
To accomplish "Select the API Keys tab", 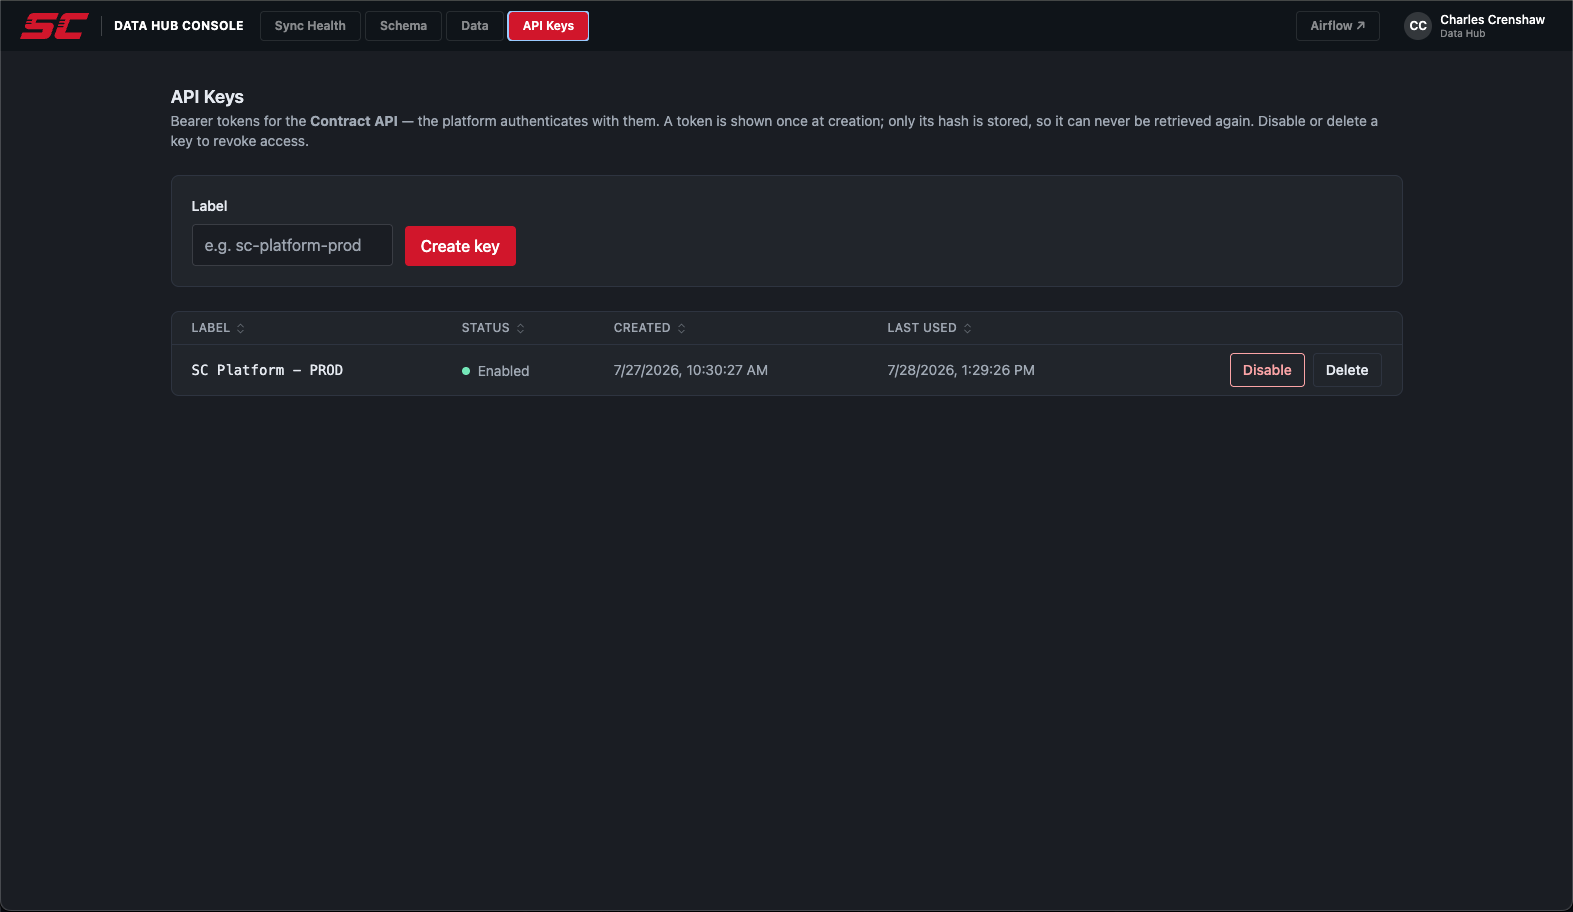I will [x=548, y=26].
